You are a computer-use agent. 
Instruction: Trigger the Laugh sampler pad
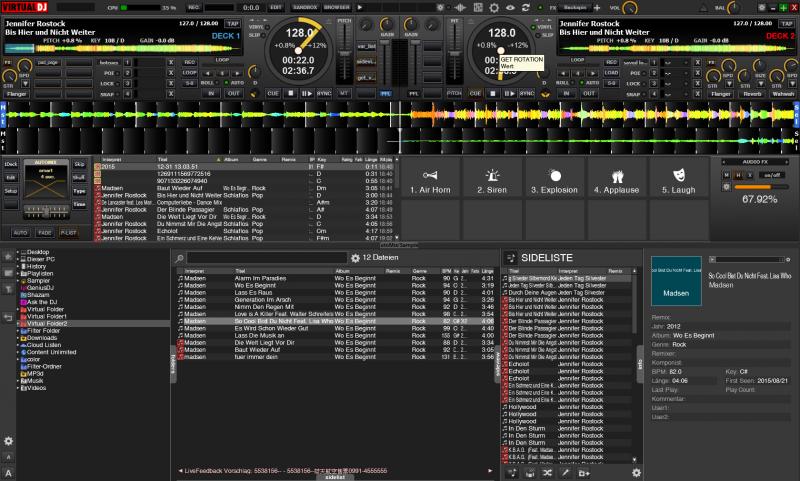(x=679, y=178)
